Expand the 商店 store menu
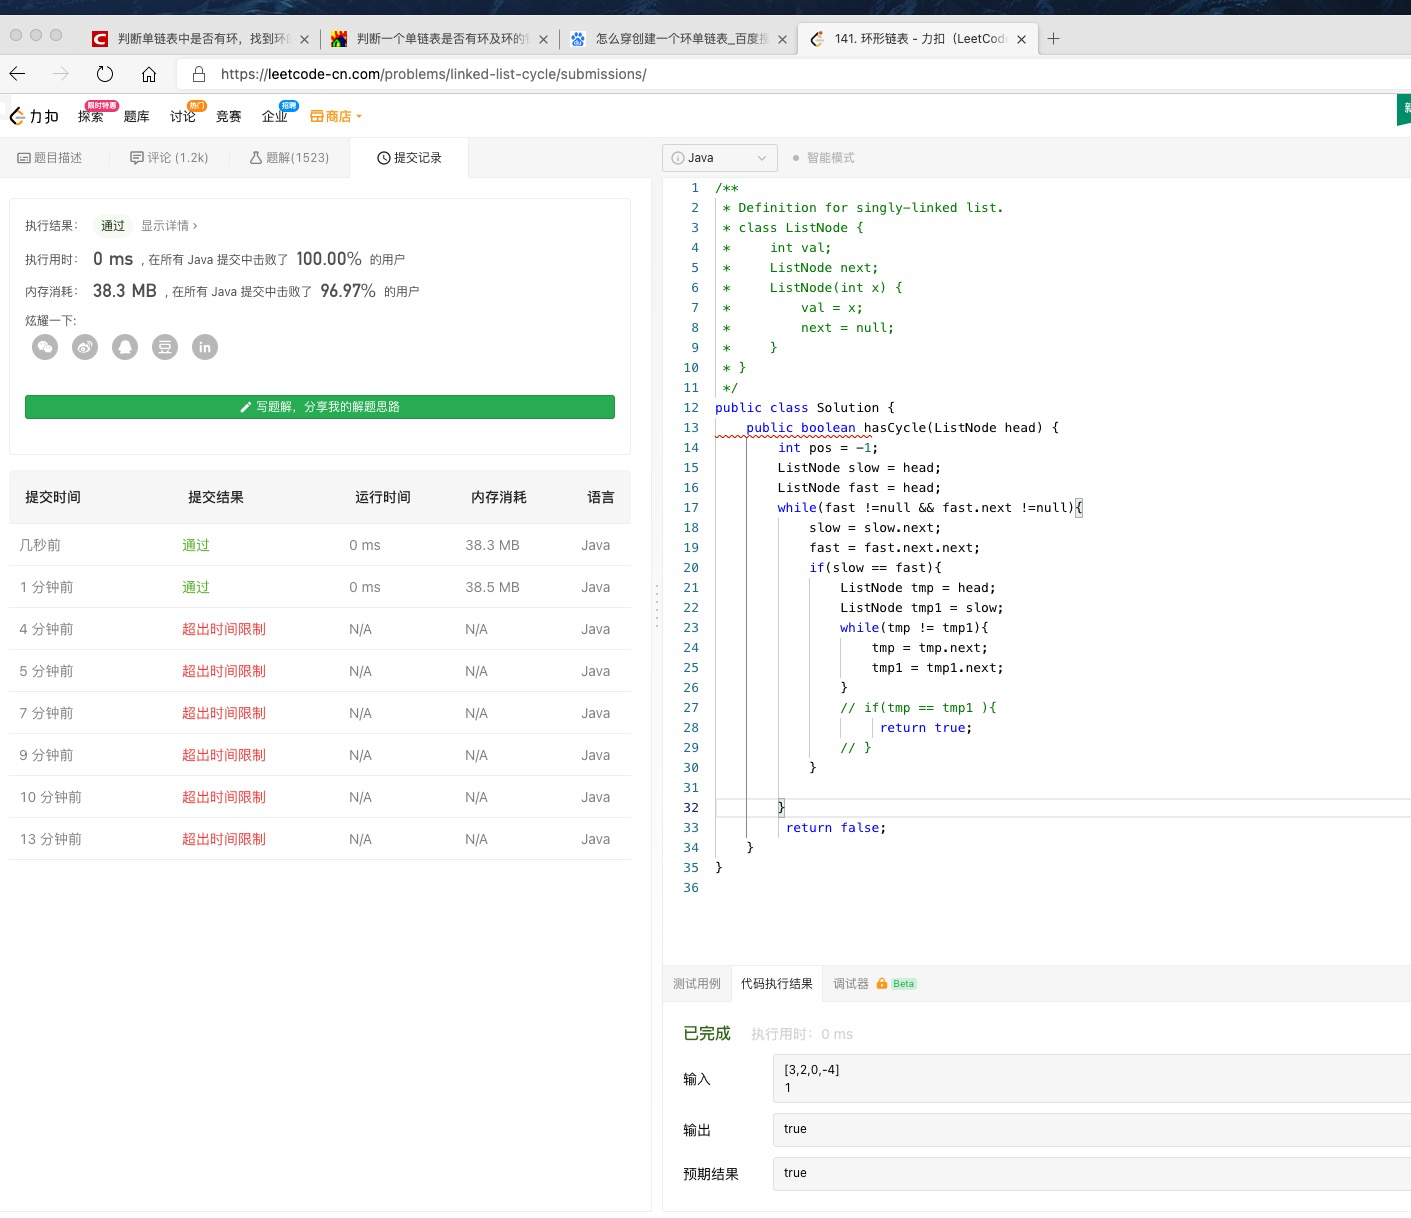 point(336,116)
